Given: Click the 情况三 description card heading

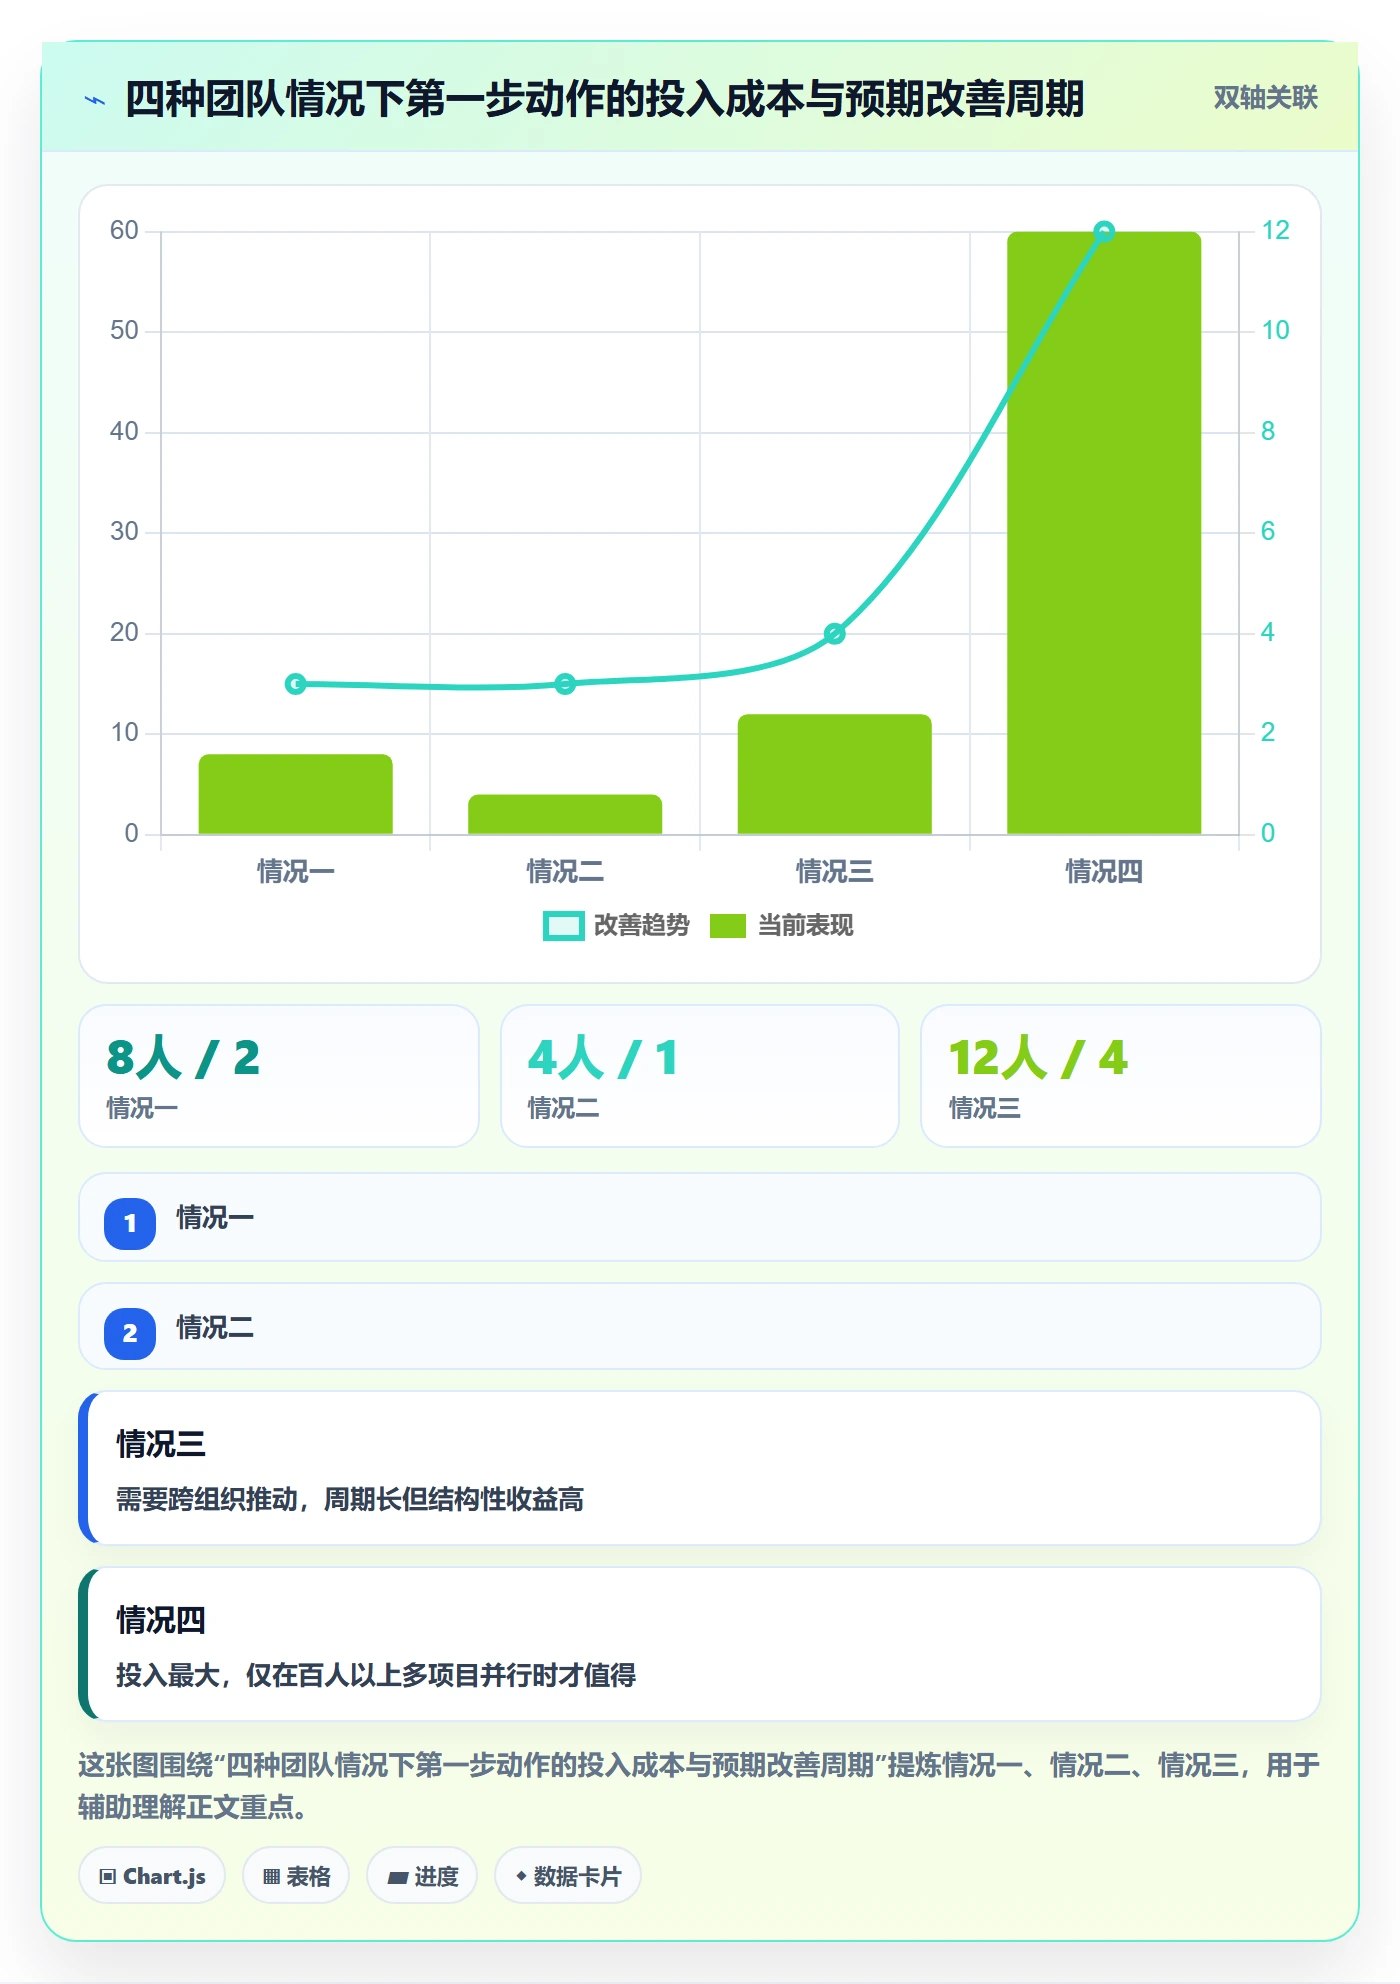Looking at the screenshot, I should point(161,1444).
